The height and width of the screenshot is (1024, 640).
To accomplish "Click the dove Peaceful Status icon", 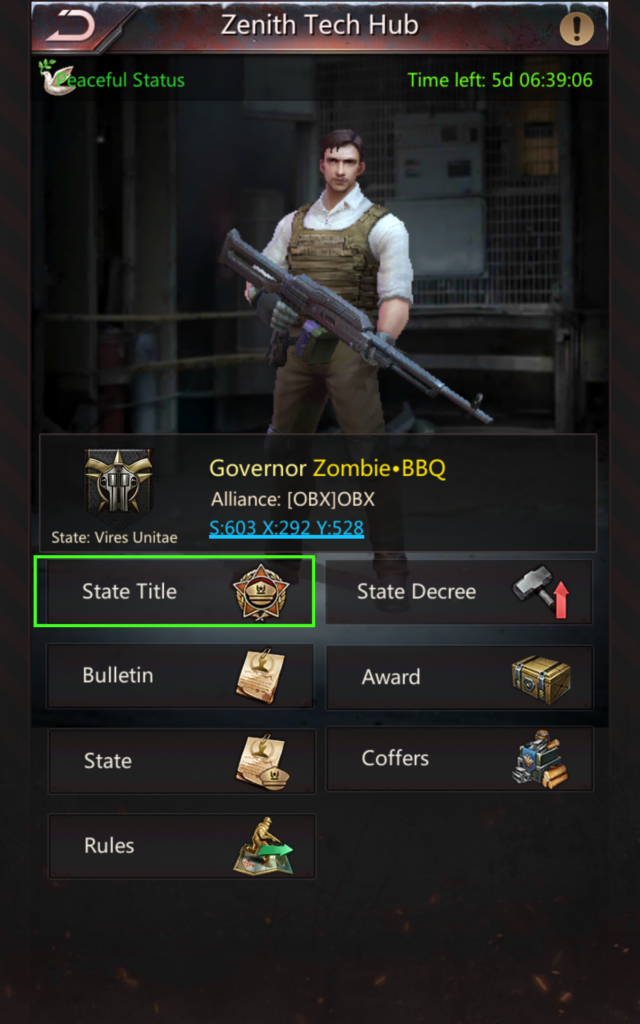I will click(x=57, y=77).
